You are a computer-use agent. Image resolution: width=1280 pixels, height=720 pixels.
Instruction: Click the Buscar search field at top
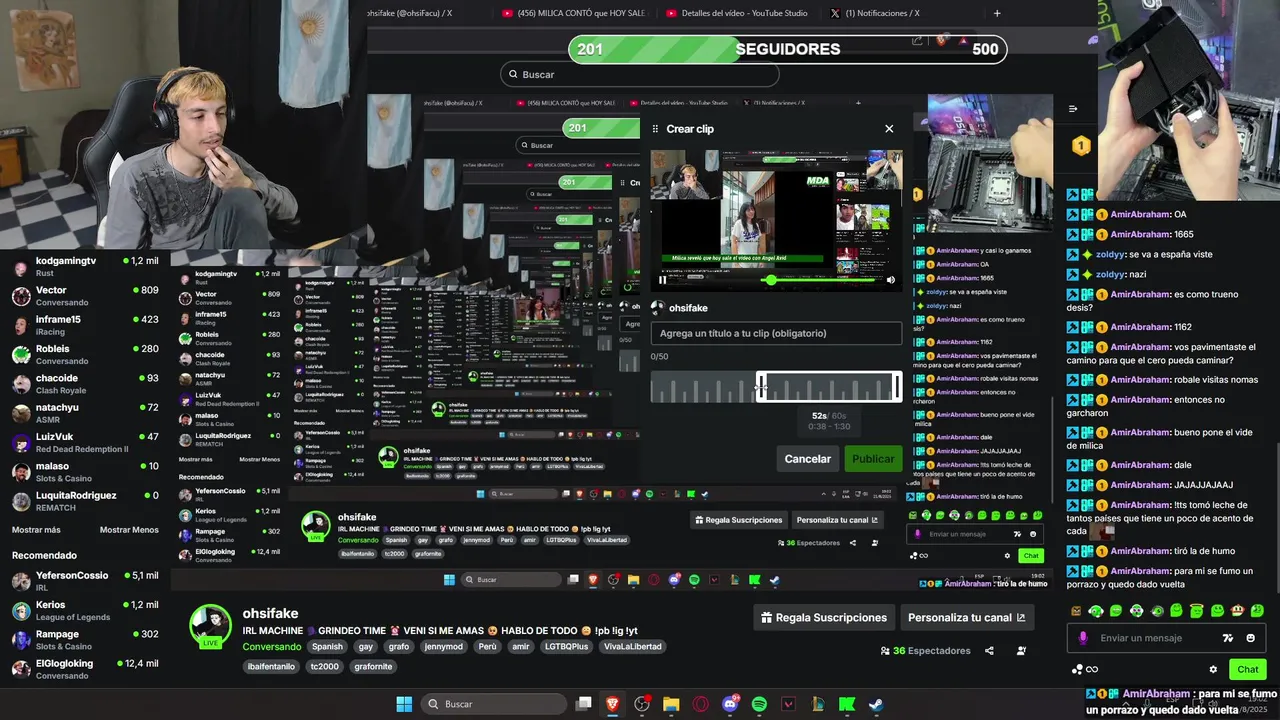pos(640,74)
